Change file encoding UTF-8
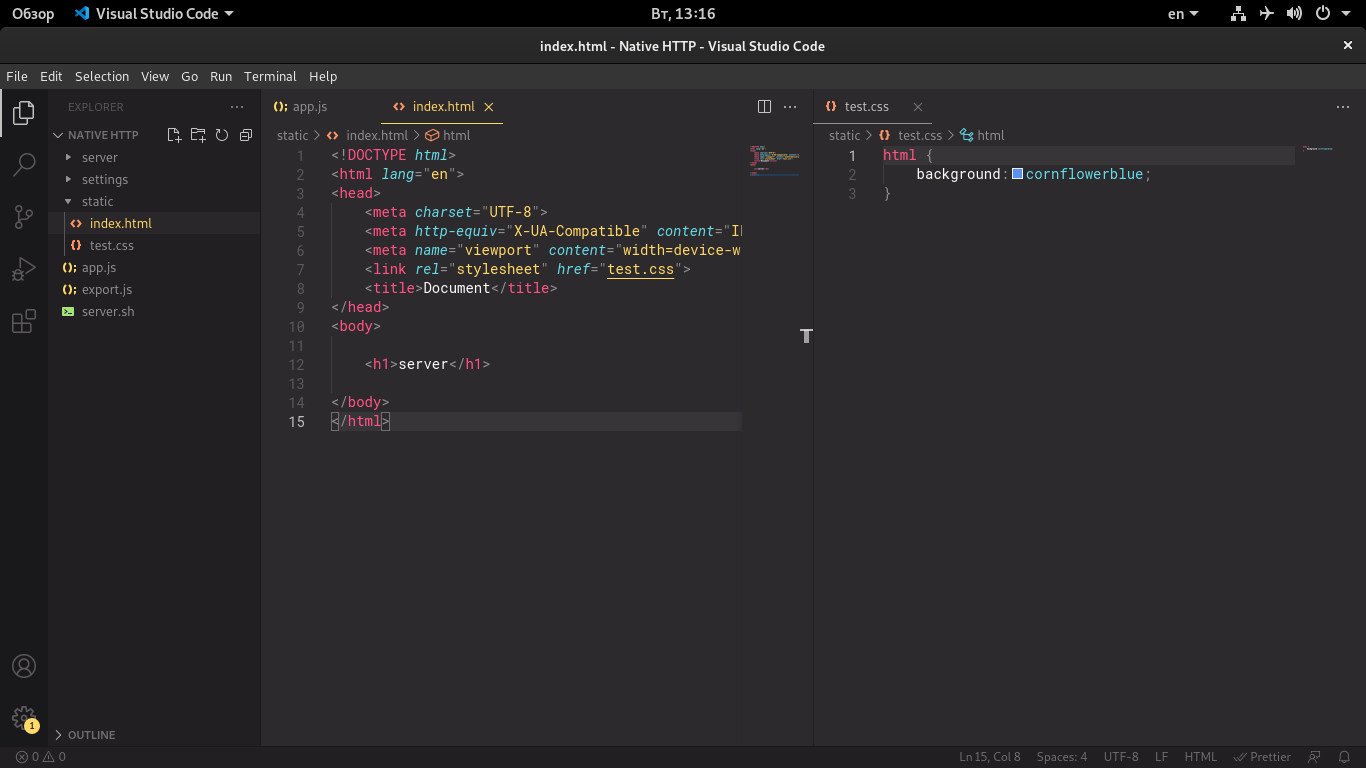The height and width of the screenshot is (768, 1366). coord(1121,757)
